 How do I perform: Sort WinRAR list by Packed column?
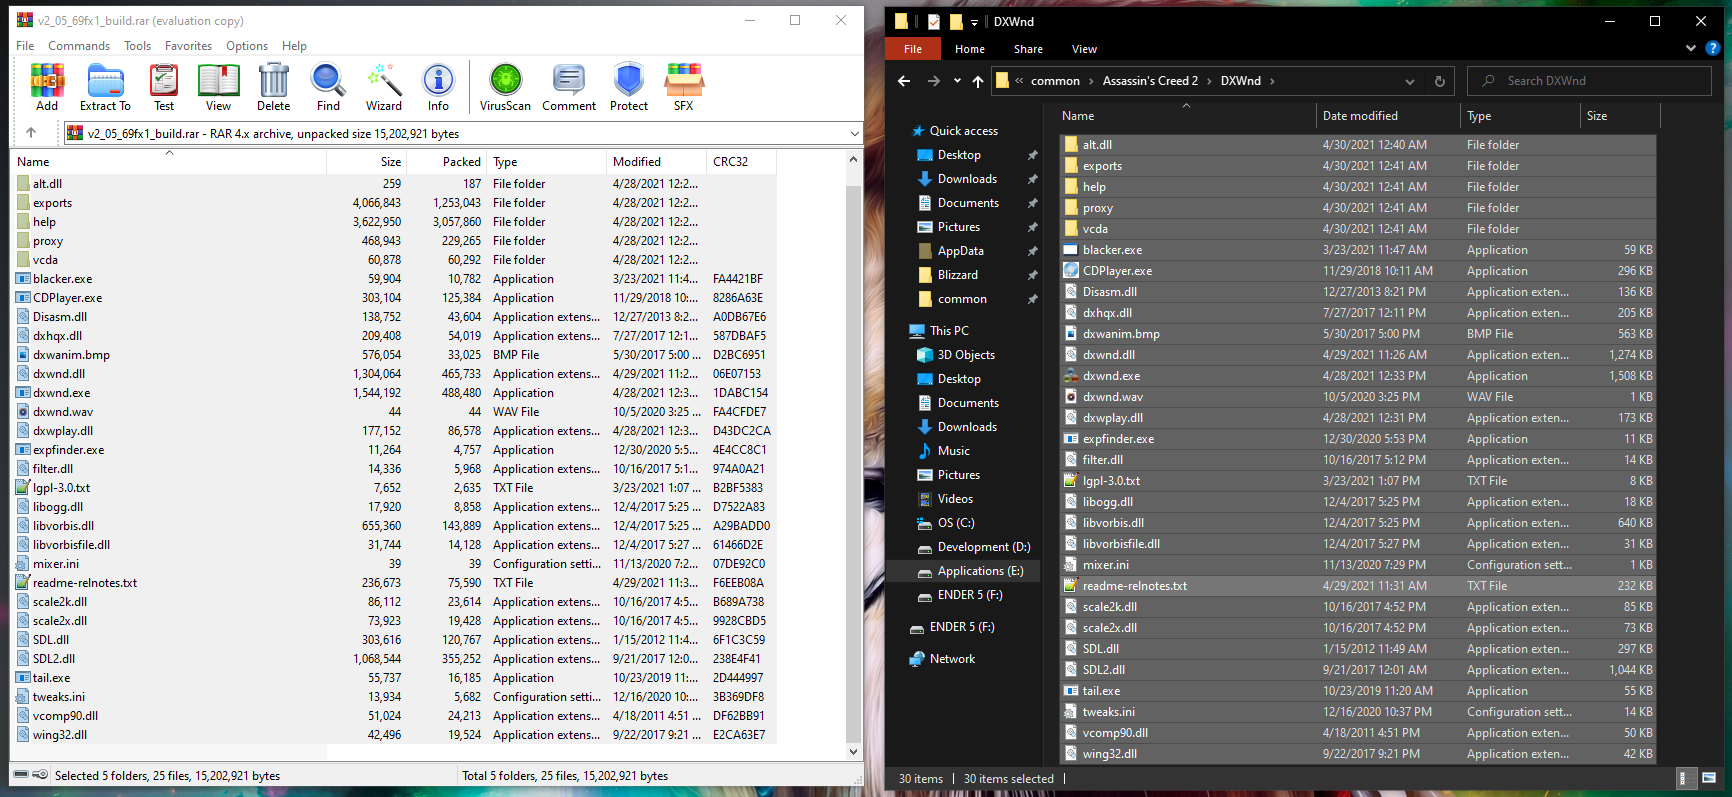point(446,162)
